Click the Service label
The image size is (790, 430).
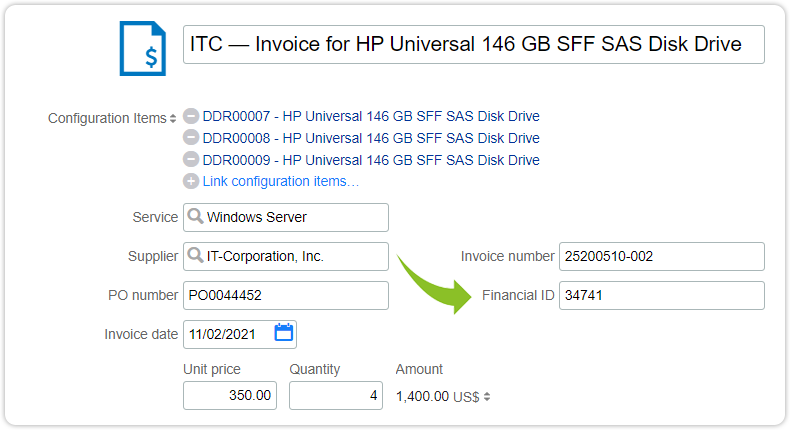pos(155,217)
